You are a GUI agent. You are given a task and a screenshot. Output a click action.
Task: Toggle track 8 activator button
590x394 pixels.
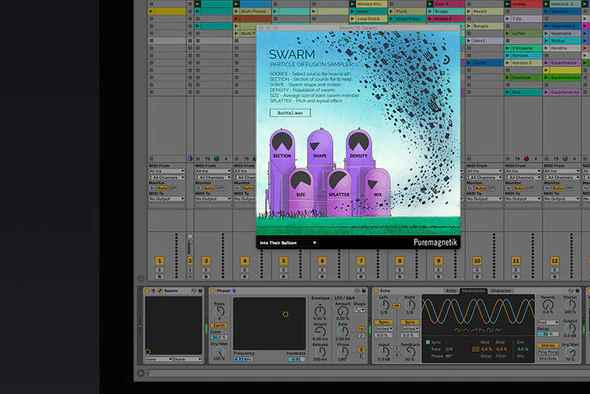(x=400, y=260)
